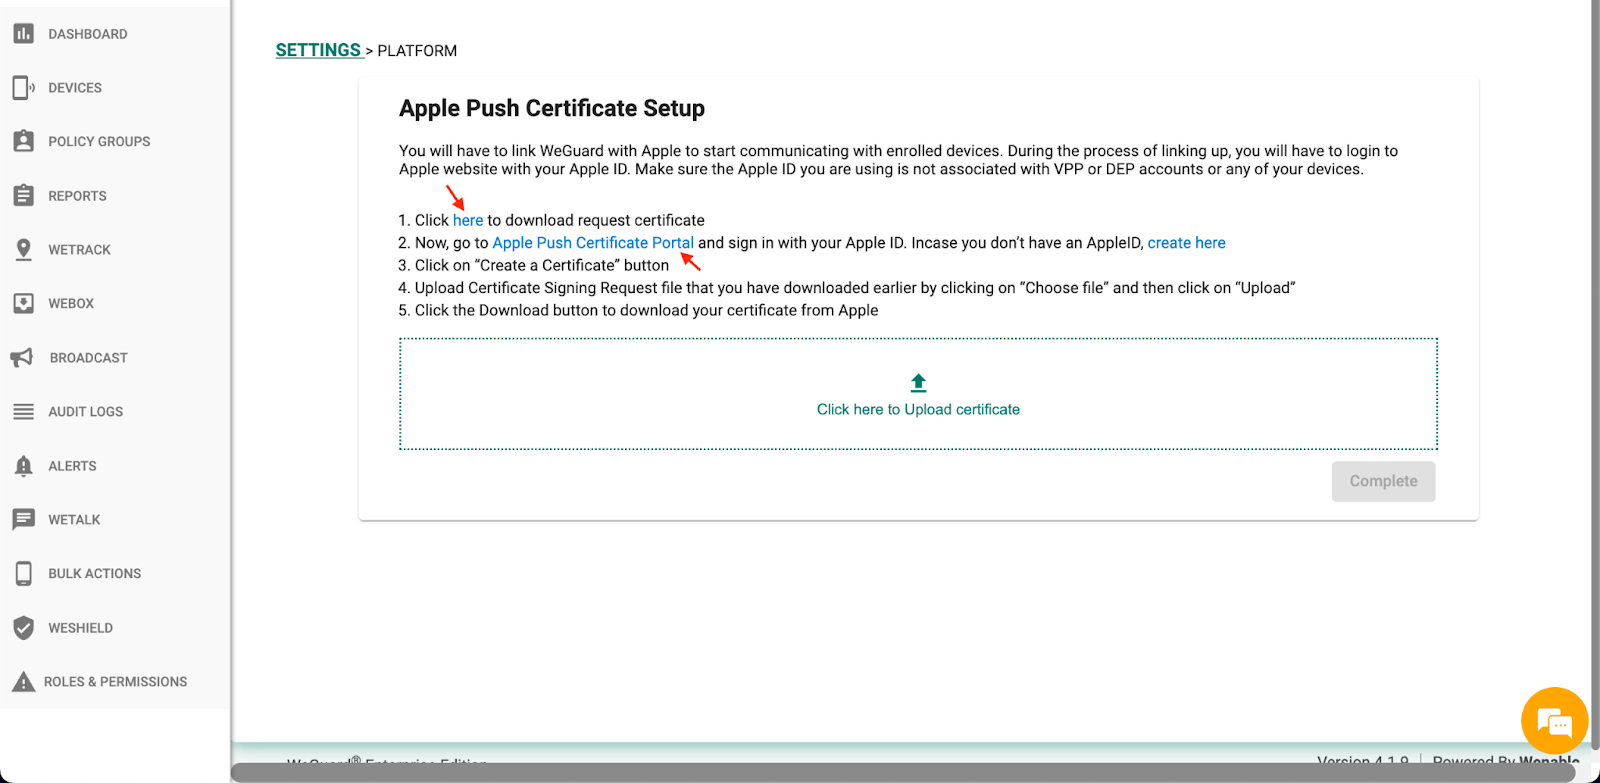This screenshot has width=1600, height=783.
Task: Click the PLATFORM breadcrumb text
Action: point(417,51)
